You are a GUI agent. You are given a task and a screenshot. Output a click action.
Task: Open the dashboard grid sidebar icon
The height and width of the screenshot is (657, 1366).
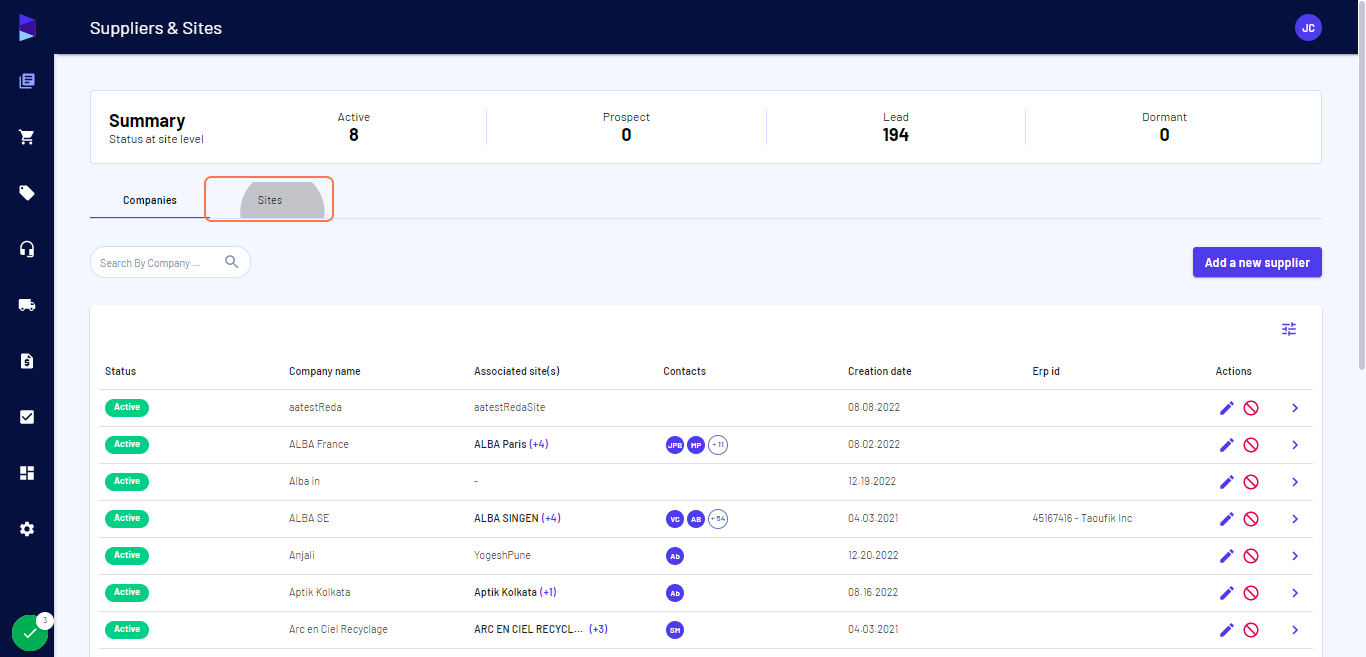[x=27, y=473]
